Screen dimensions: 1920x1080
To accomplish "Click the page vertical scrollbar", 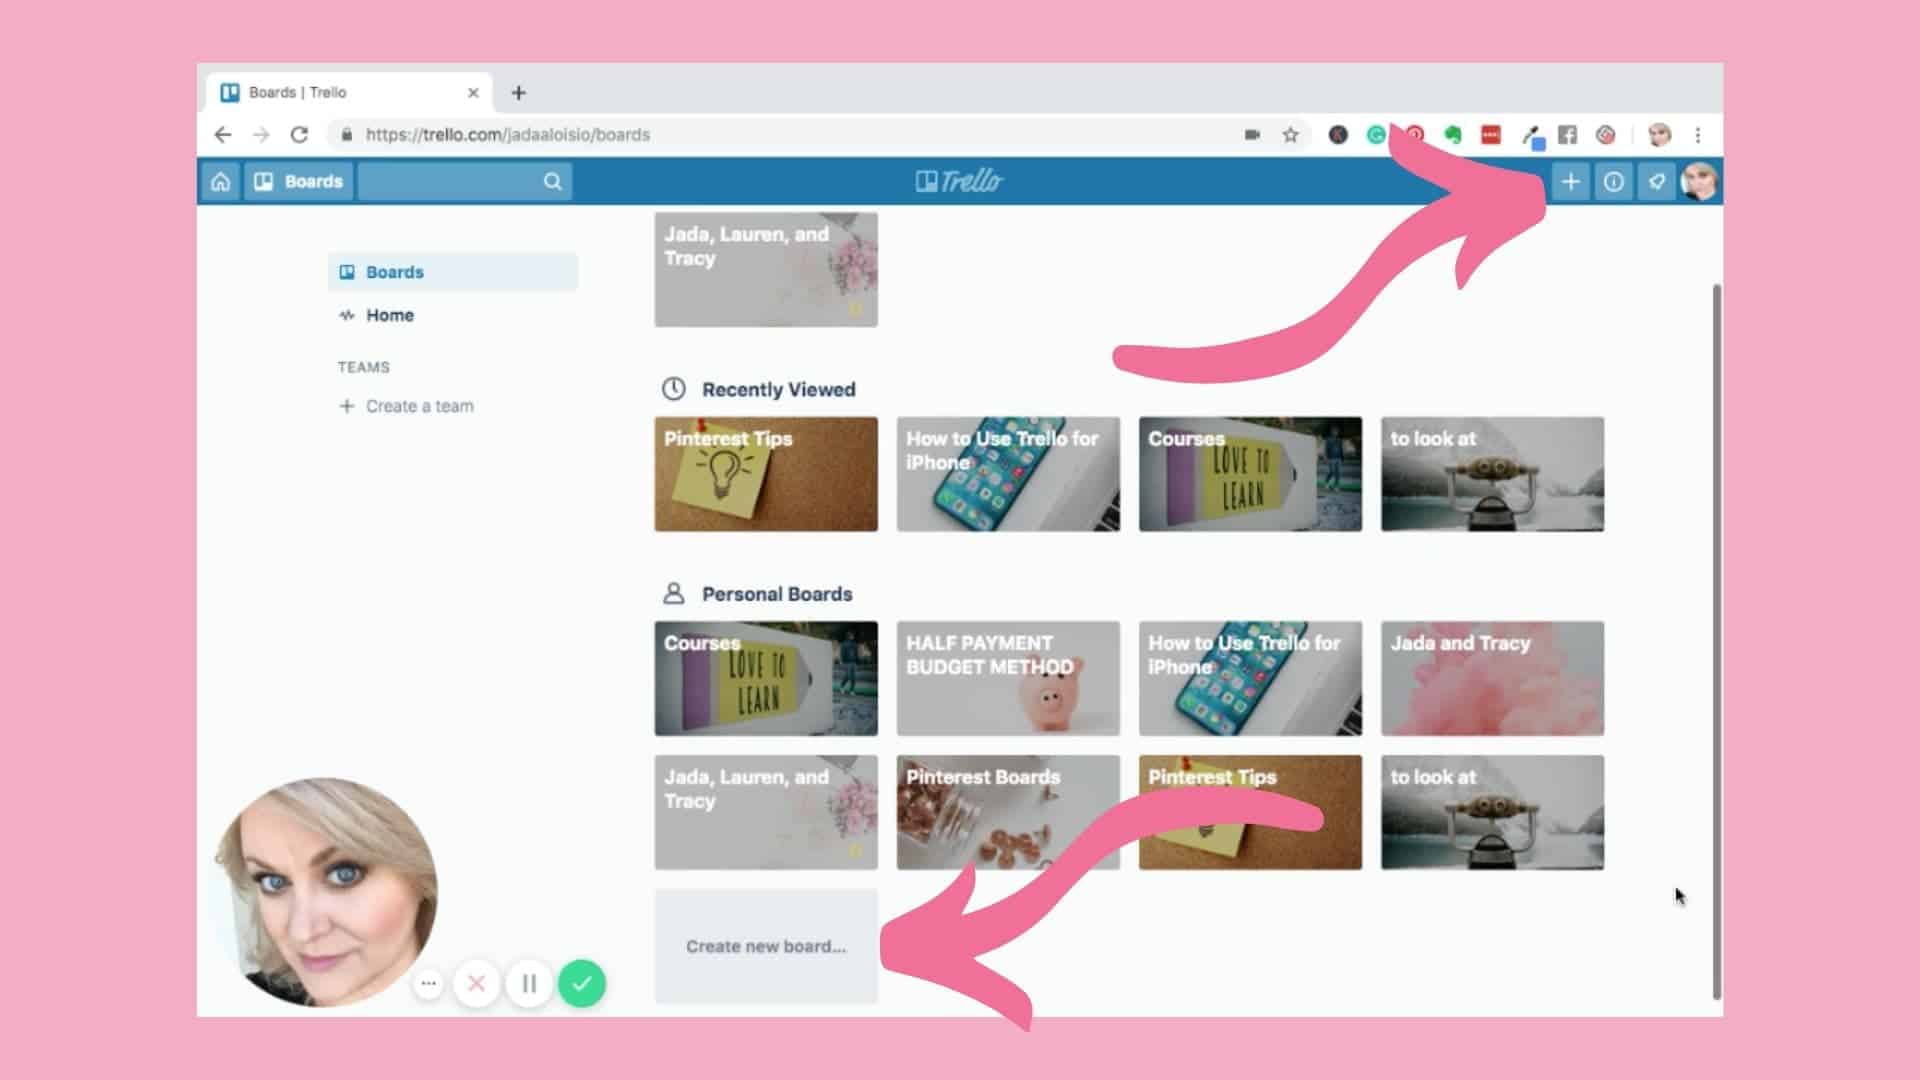I will 1717,640.
